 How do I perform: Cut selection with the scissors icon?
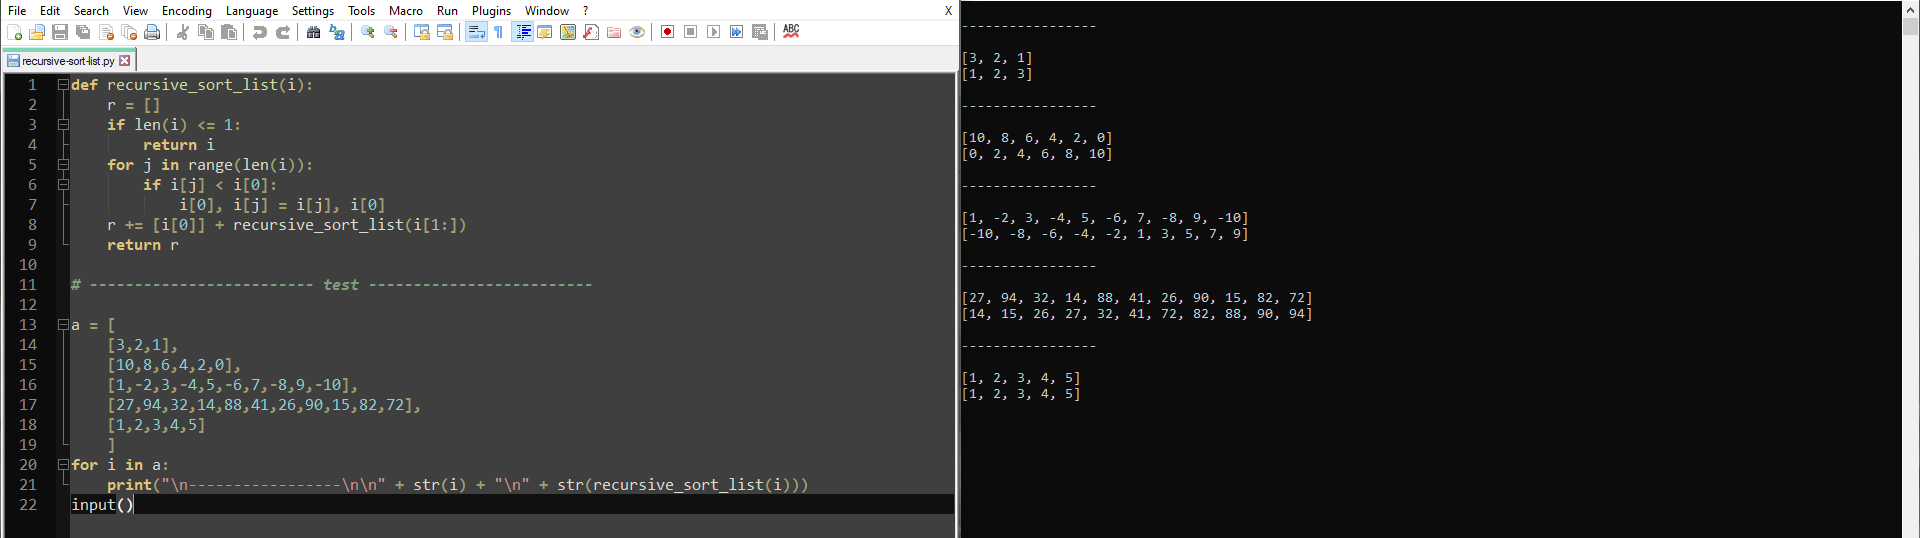[183, 32]
